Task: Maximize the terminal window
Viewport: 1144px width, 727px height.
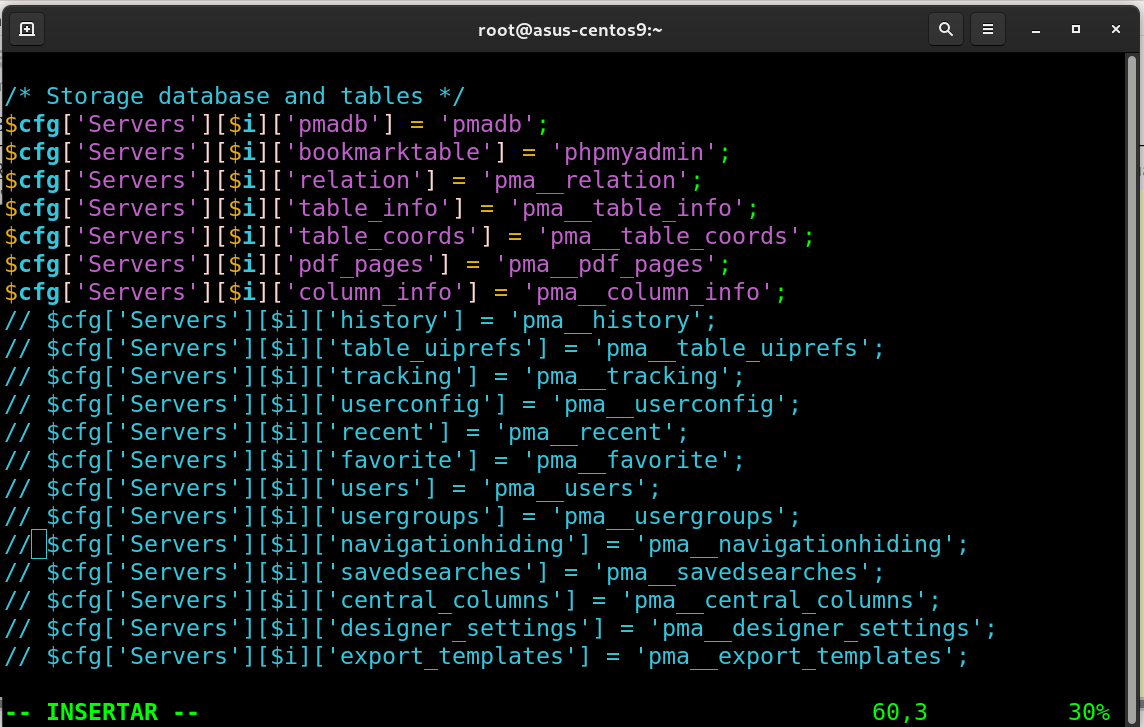Action: point(1076,29)
